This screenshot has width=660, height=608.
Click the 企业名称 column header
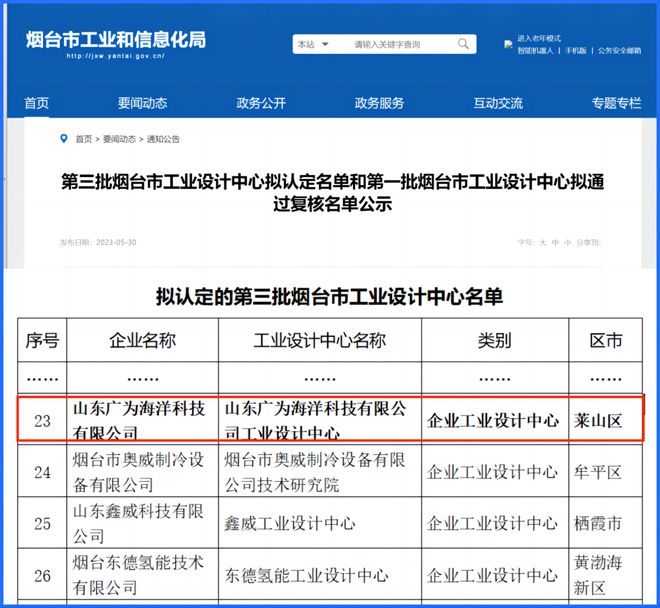(x=143, y=340)
